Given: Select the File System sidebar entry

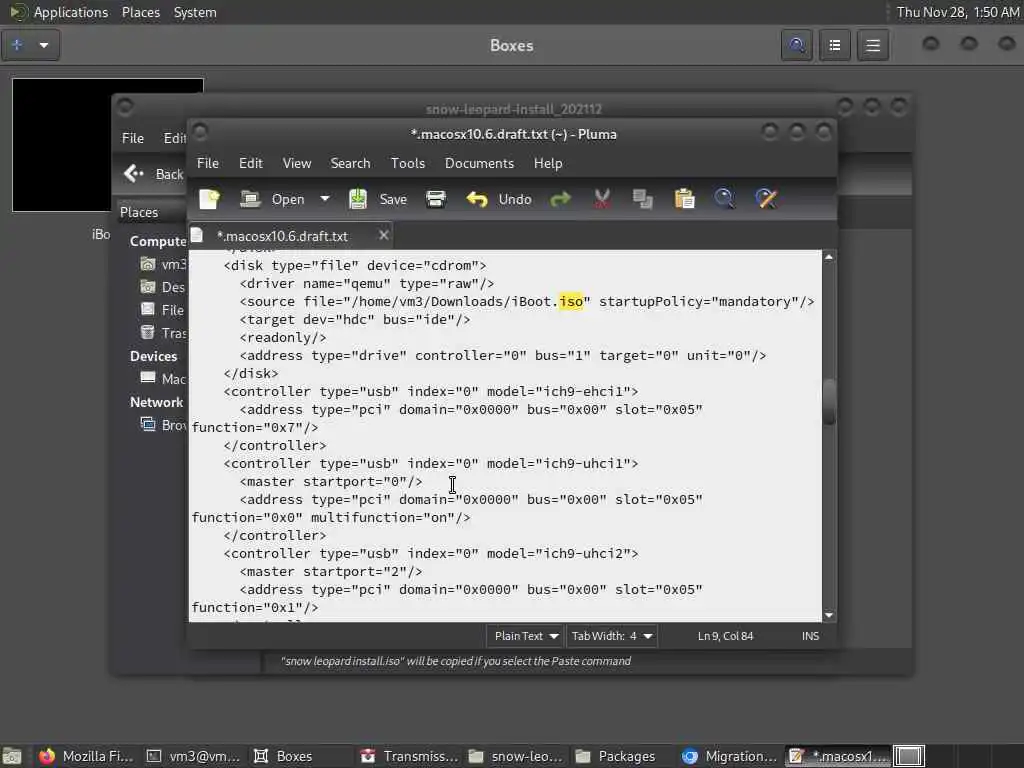Looking at the screenshot, I should [163, 310].
